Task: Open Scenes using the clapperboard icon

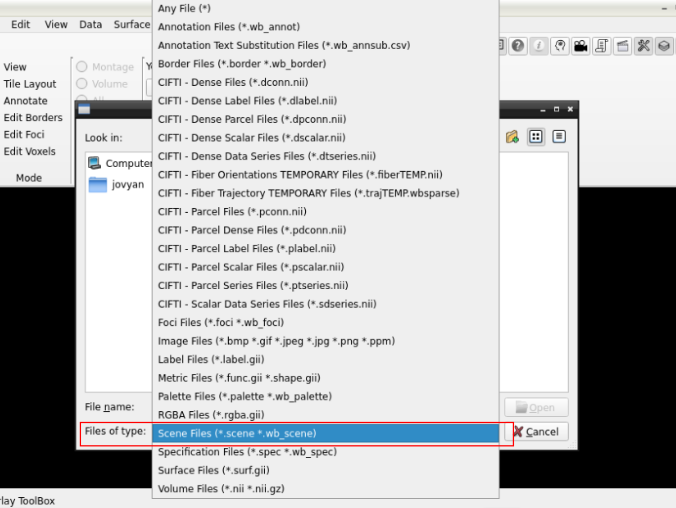Action: point(622,46)
